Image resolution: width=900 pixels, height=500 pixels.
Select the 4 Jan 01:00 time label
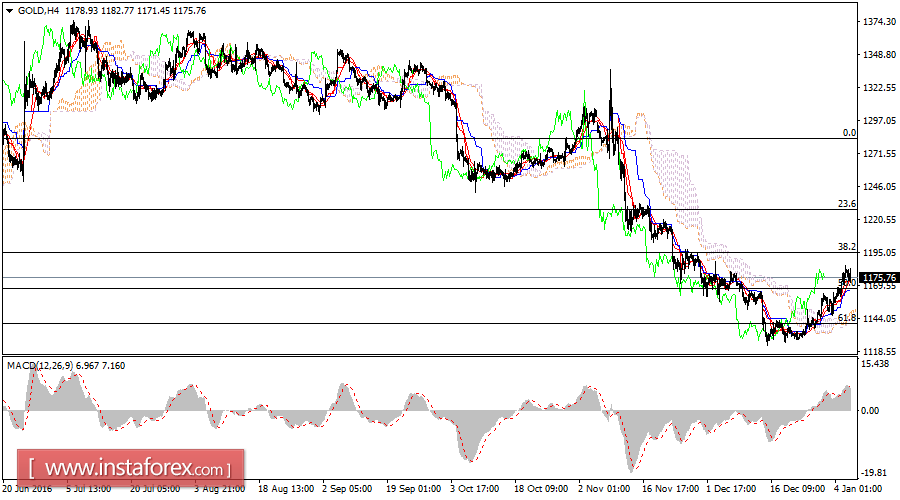[858, 489]
